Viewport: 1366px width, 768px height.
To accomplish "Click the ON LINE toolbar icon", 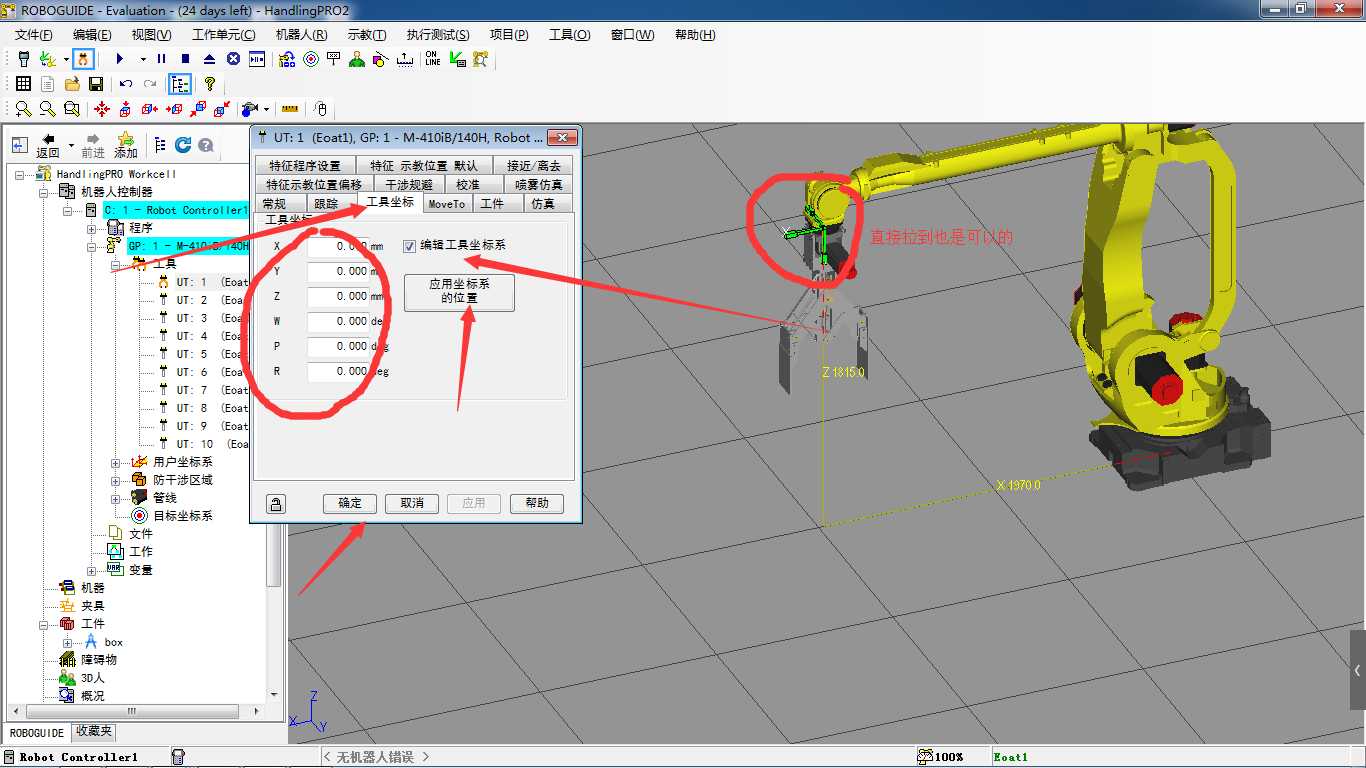I will 433,59.
